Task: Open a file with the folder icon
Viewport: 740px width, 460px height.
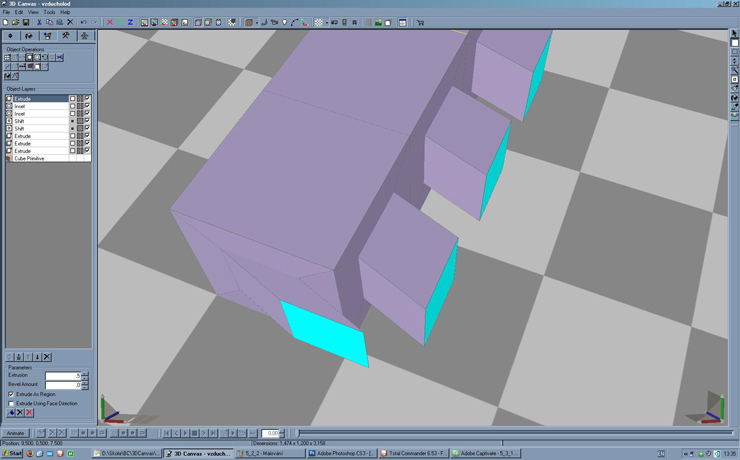Action: tap(16, 22)
